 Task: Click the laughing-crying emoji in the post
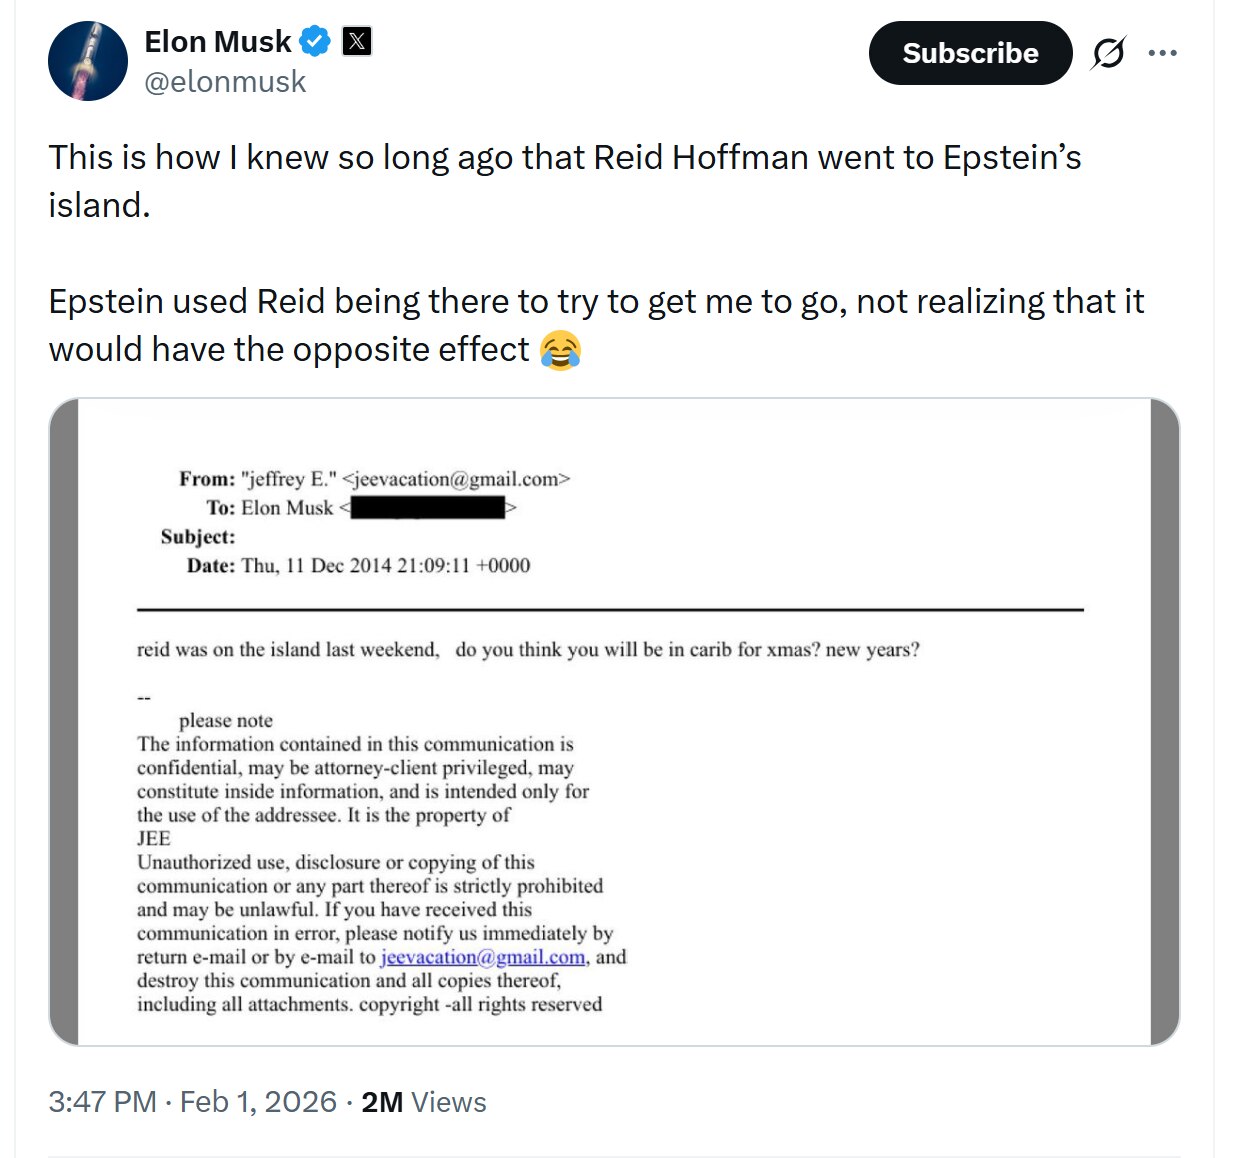(560, 350)
